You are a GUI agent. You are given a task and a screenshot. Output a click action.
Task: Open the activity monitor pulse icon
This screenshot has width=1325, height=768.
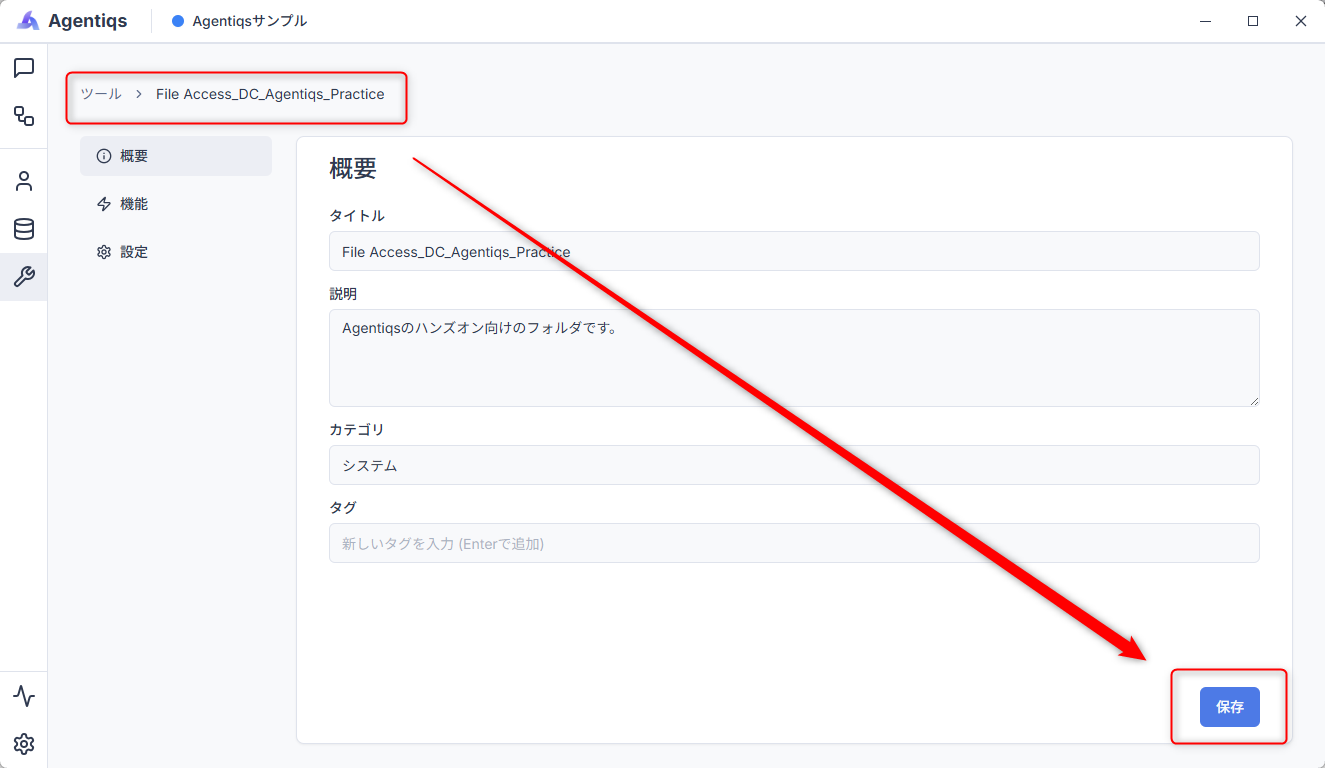click(x=24, y=696)
